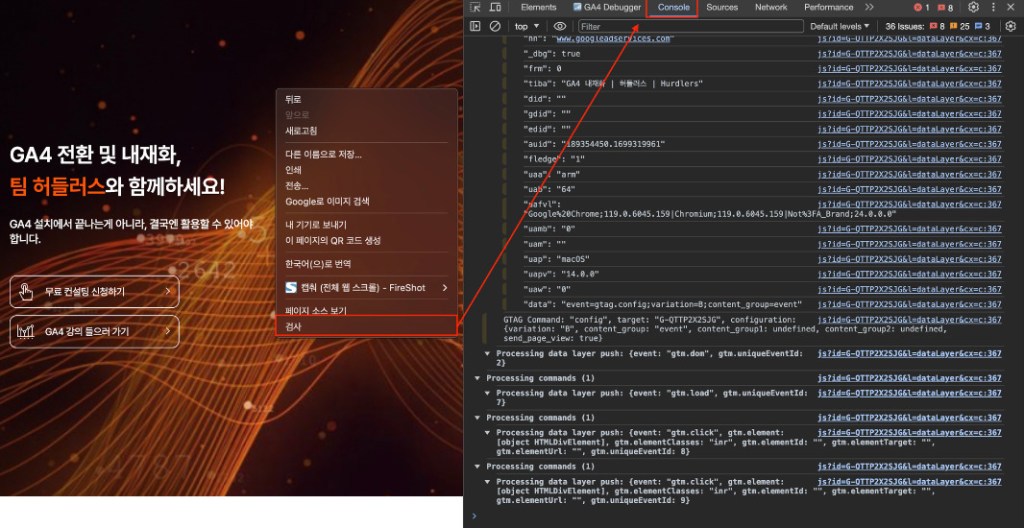
Task: Click the red error count badge
Action: [x=921, y=7]
